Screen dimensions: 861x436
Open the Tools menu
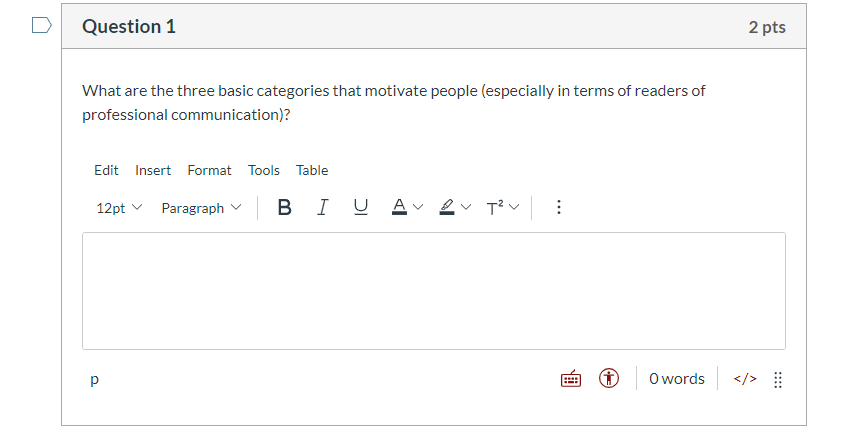tap(264, 170)
